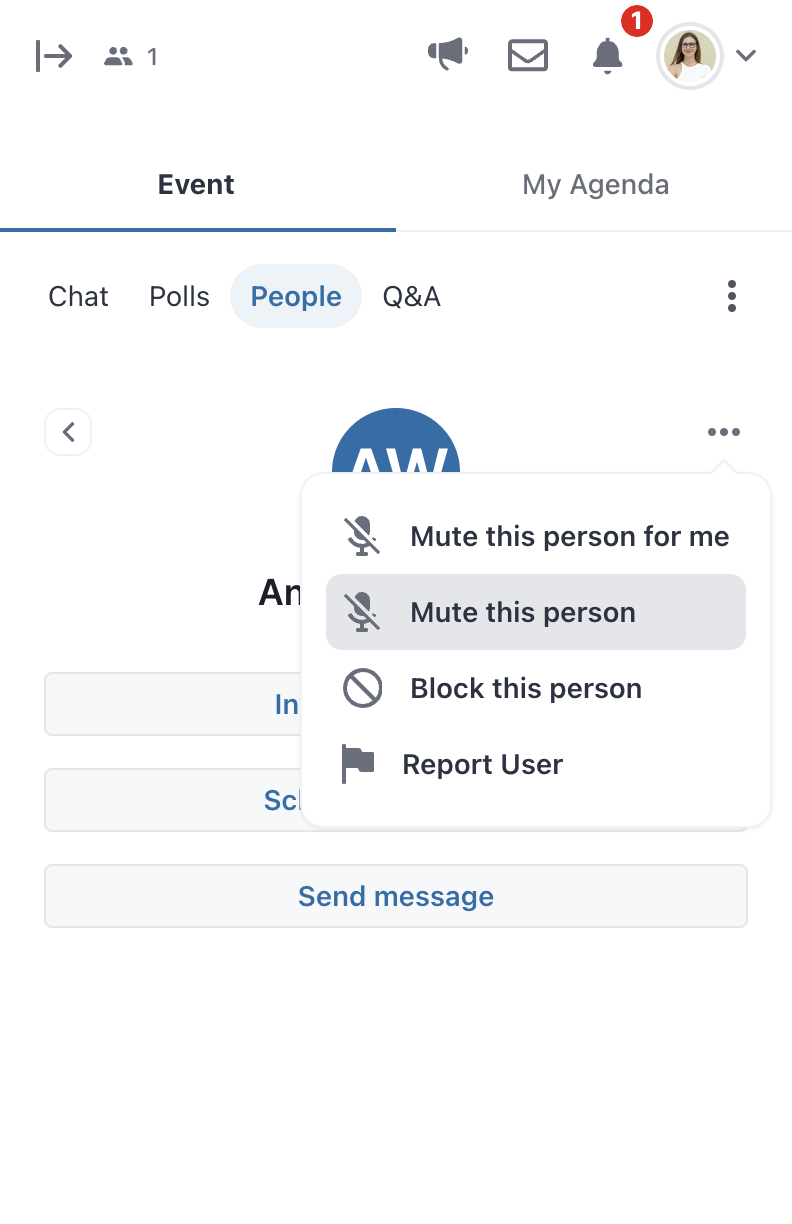Viewport: 792px width, 1224px height.
Task: Select Block this person
Action: tap(536, 689)
